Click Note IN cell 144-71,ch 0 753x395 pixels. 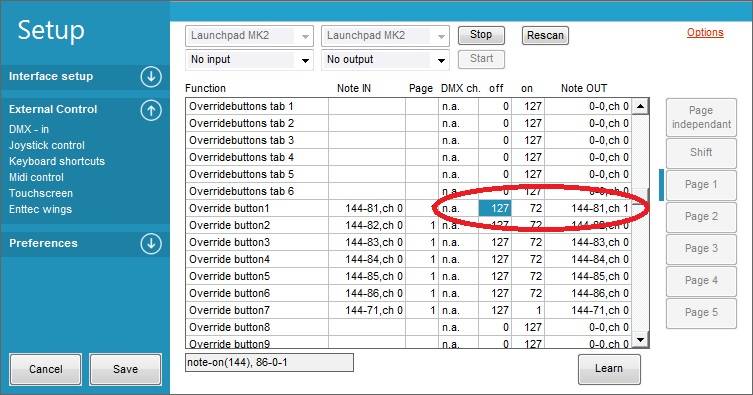coord(367,310)
